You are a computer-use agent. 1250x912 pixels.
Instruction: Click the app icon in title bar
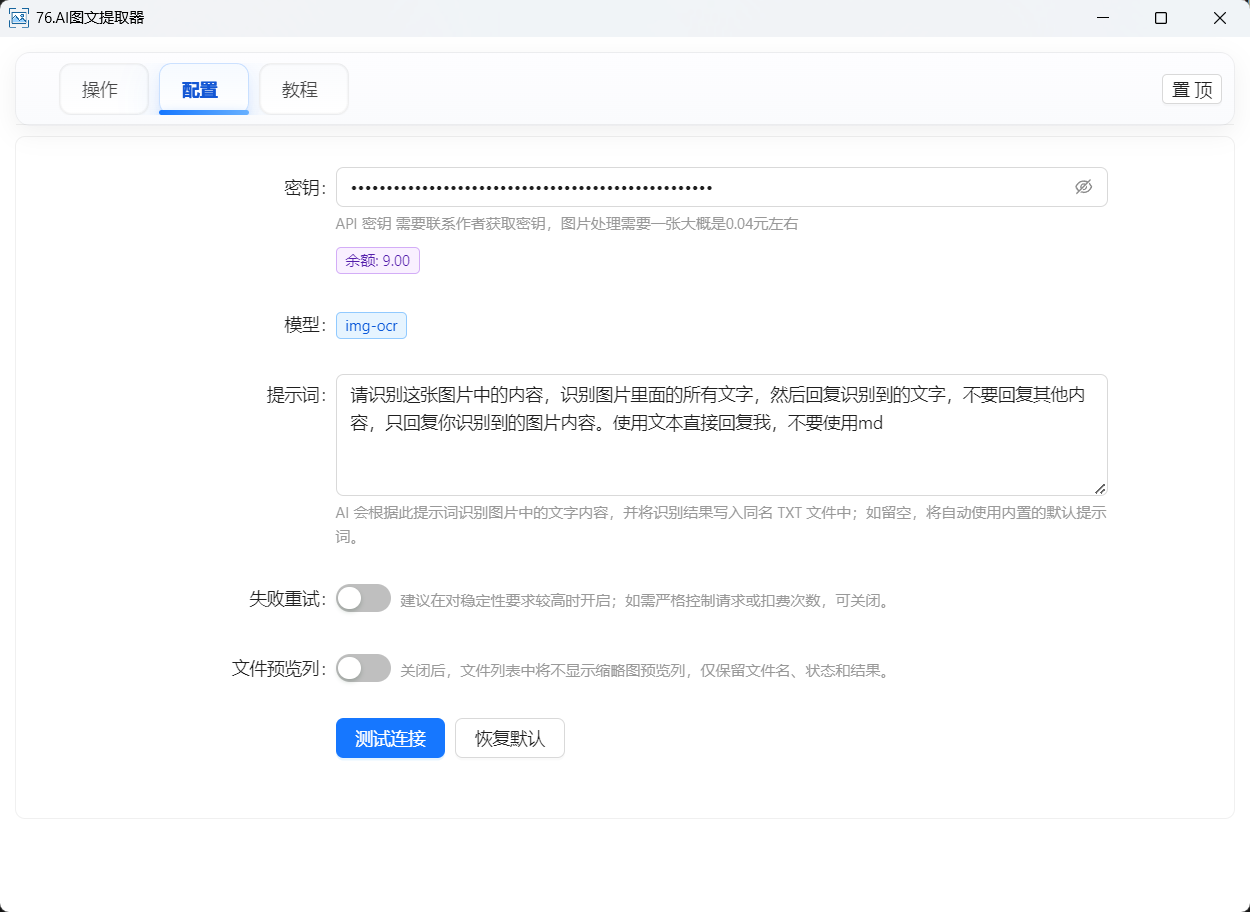[x=18, y=18]
